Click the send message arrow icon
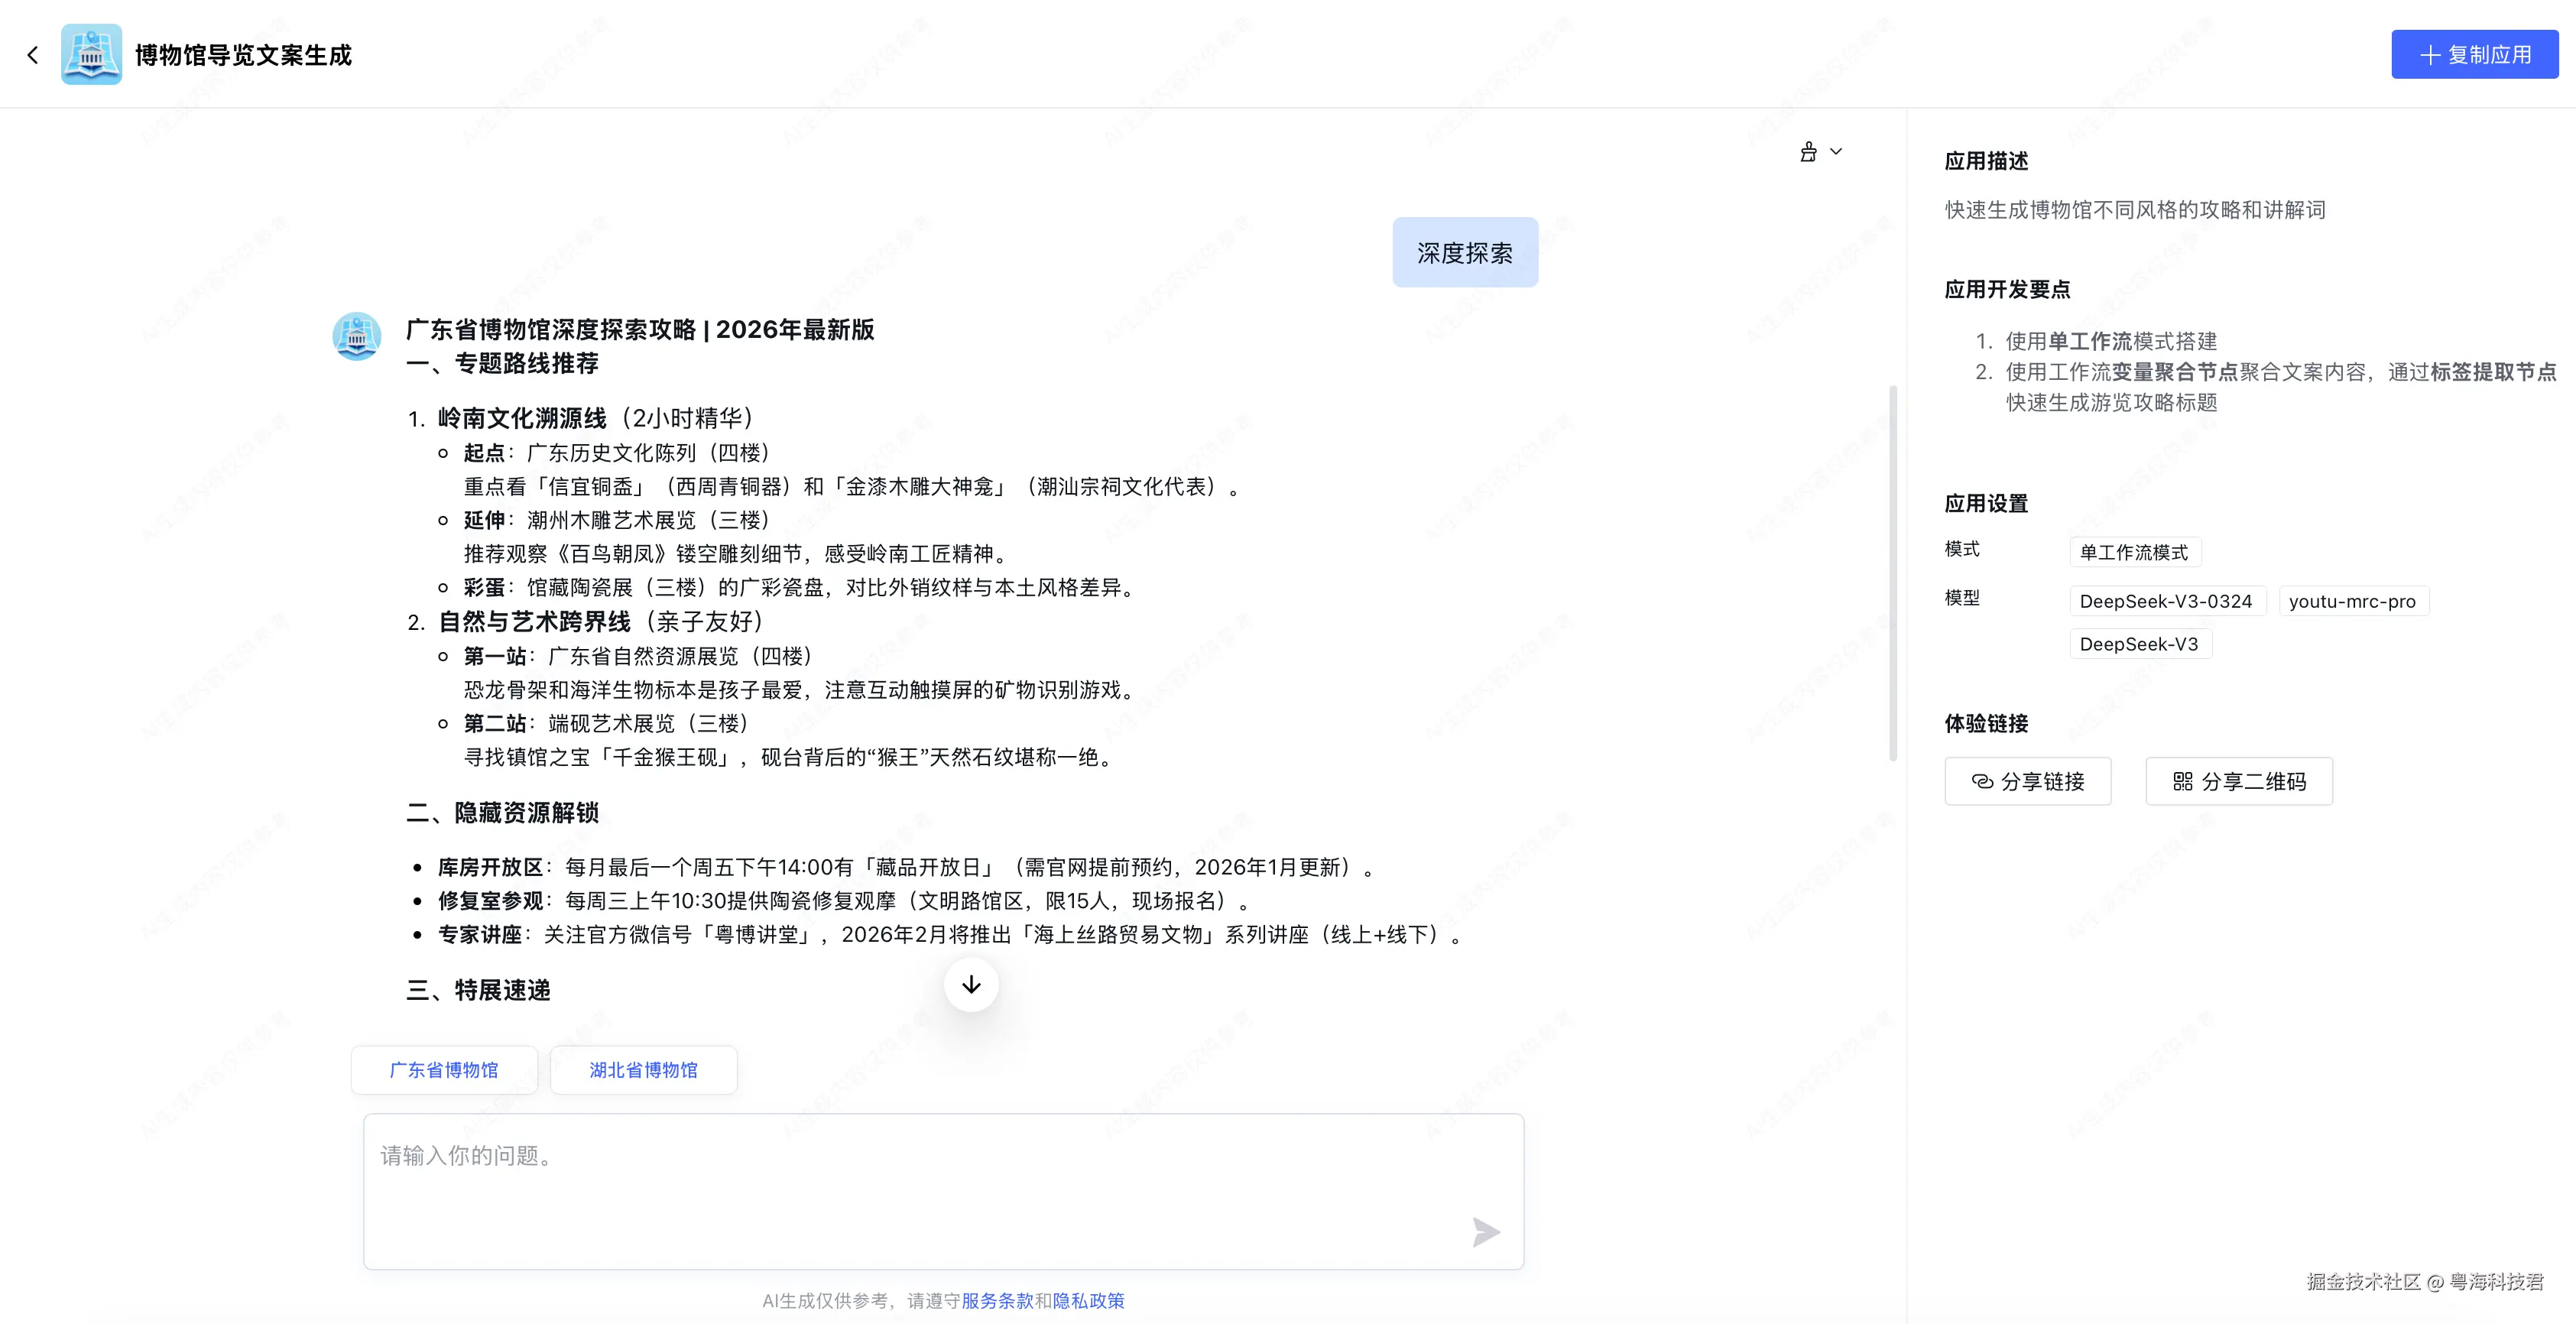 (1485, 1232)
